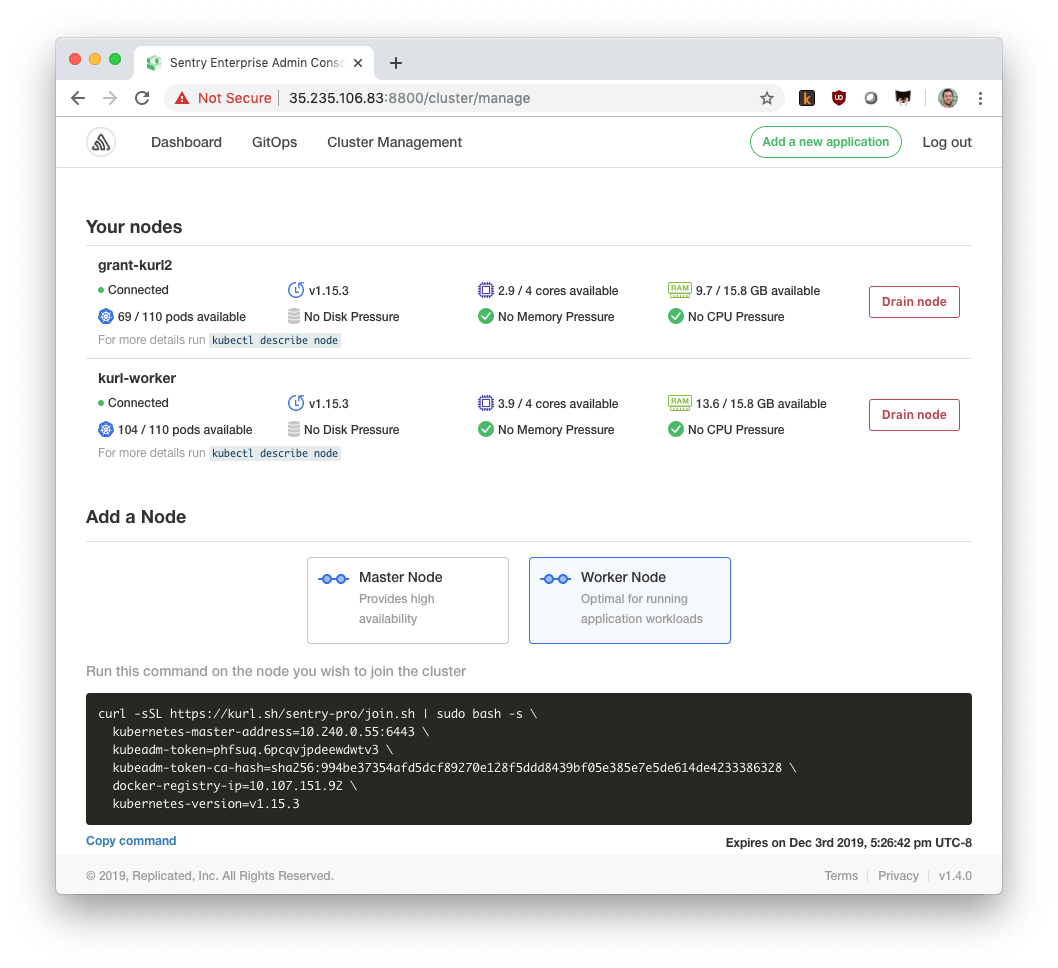Click 13.6 / 15.8 GB available text
Screen dimensions: 1058x968
[x=761, y=403]
